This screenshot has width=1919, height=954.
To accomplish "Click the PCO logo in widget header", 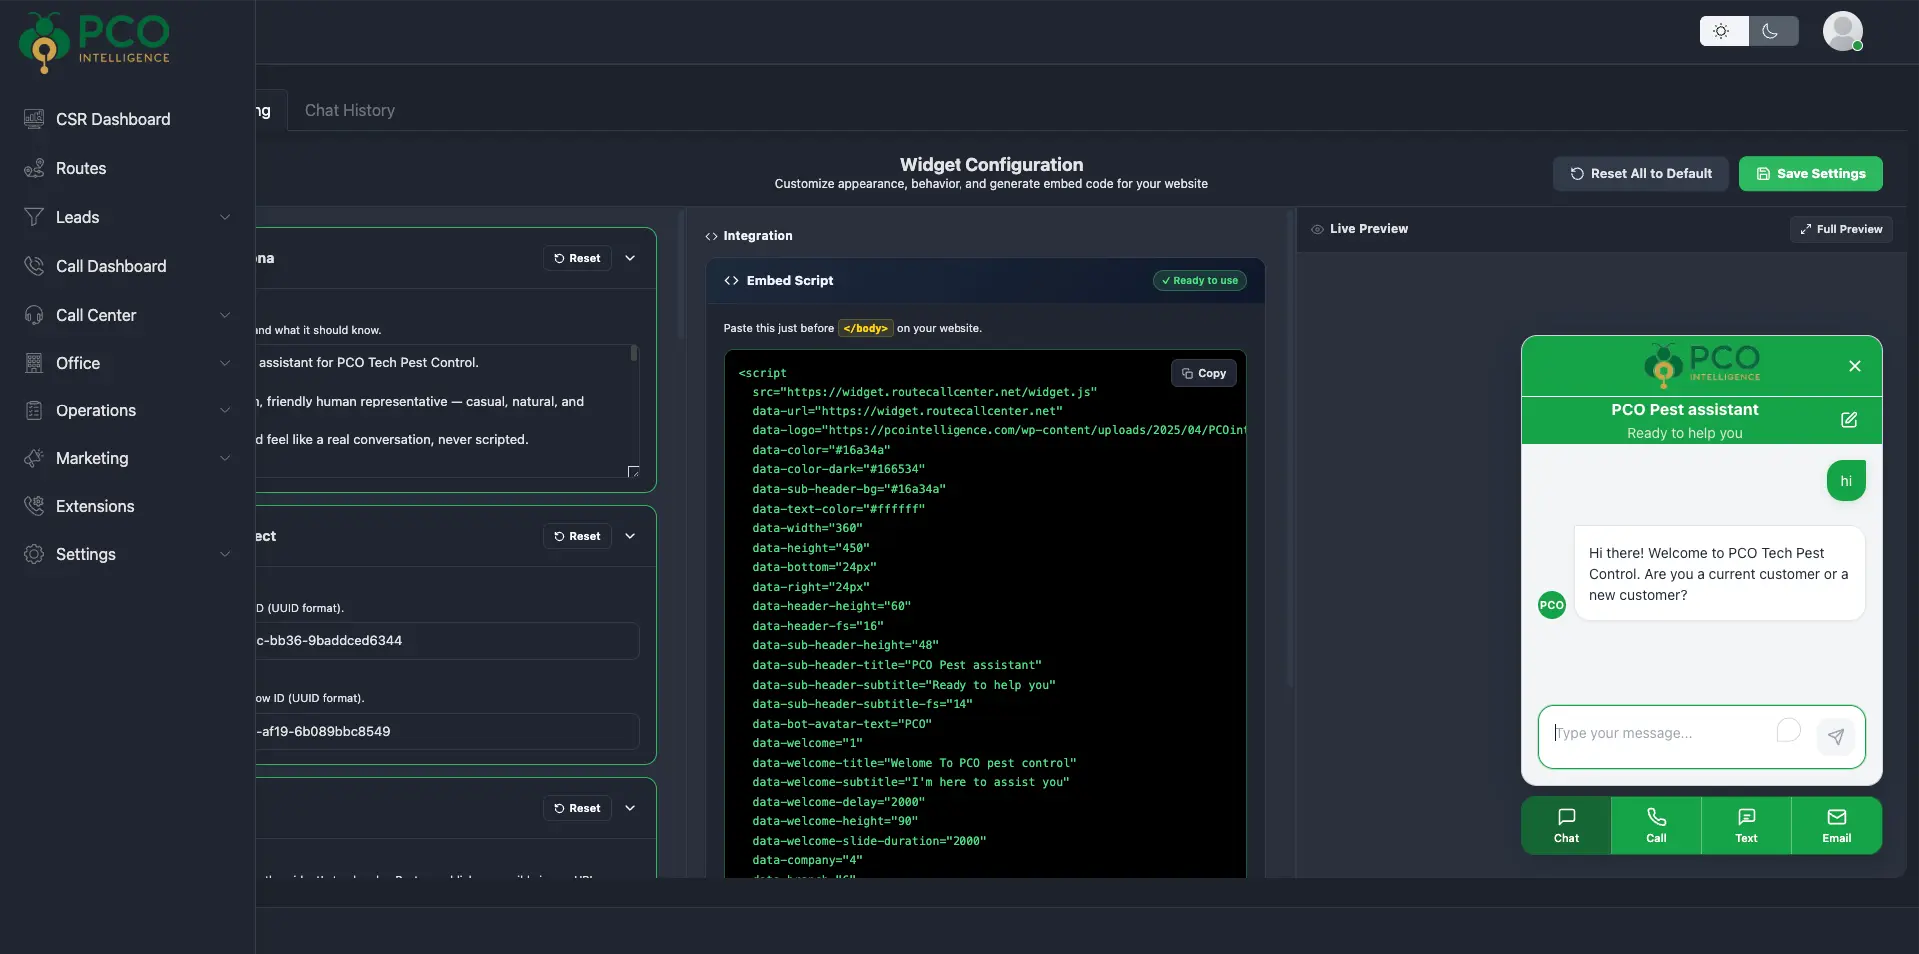I will click(x=1702, y=365).
